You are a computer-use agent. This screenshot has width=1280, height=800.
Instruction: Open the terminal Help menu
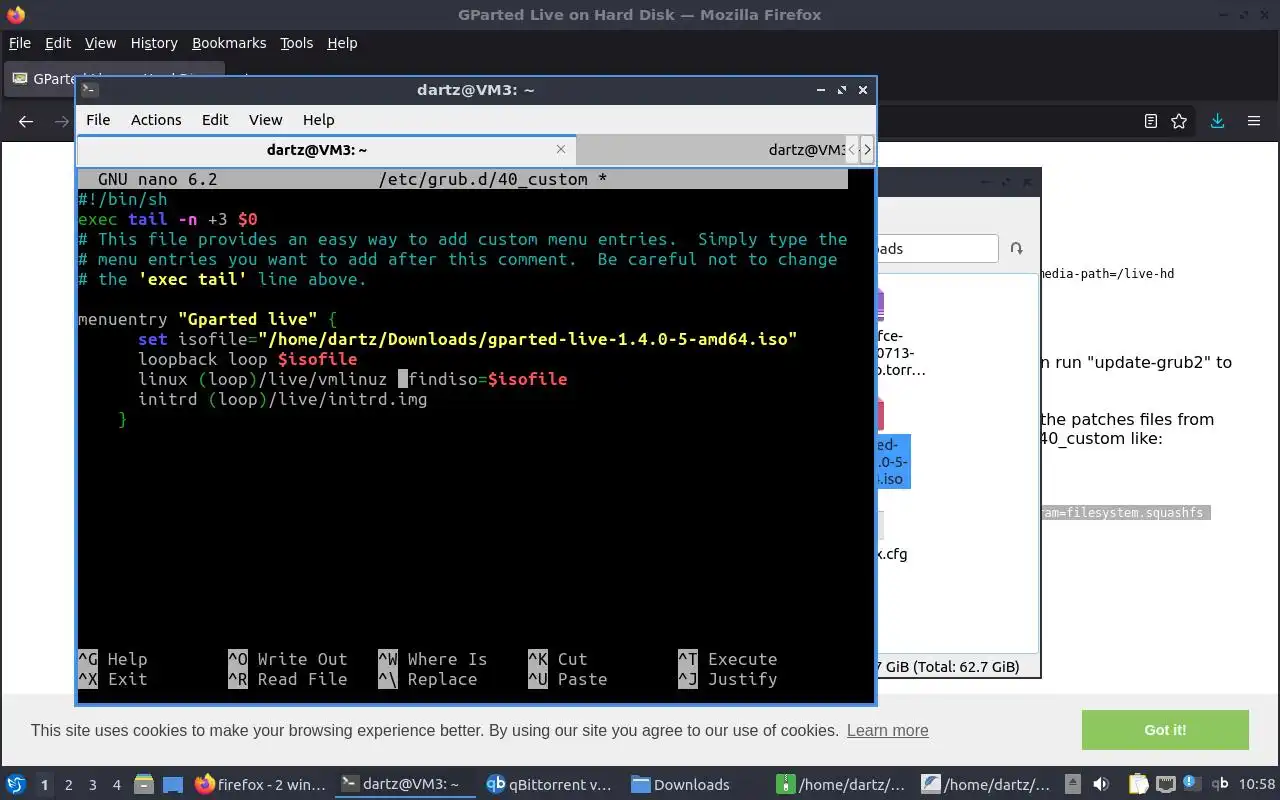click(x=318, y=119)
